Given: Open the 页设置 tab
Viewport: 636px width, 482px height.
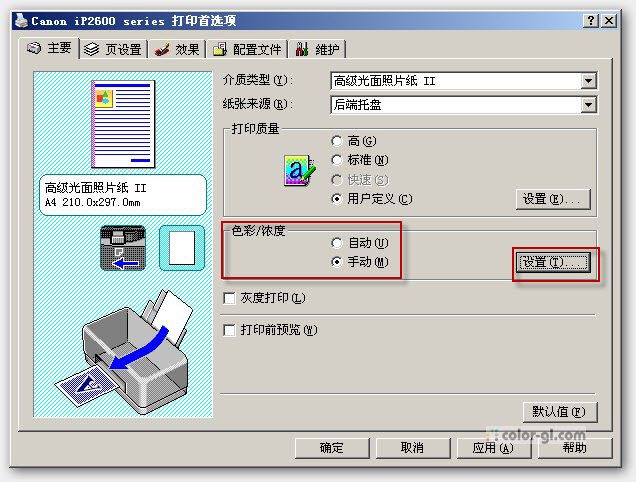Looking at the screenshot, I should pyautogui.click(x=113, y=49).
